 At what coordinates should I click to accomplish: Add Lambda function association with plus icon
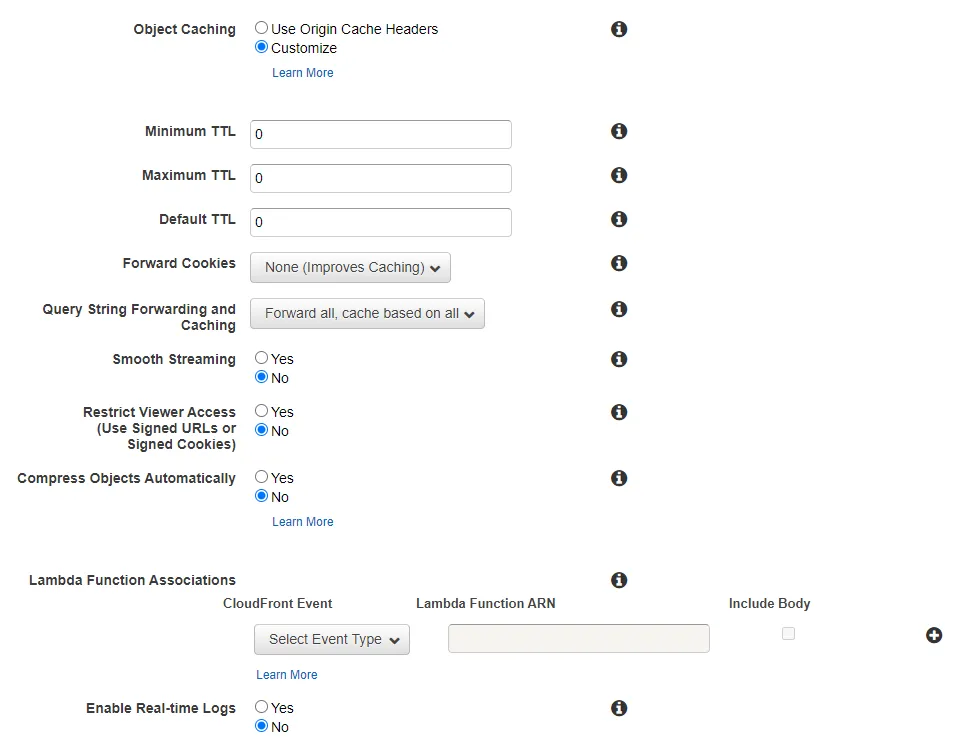click(934, 636)
